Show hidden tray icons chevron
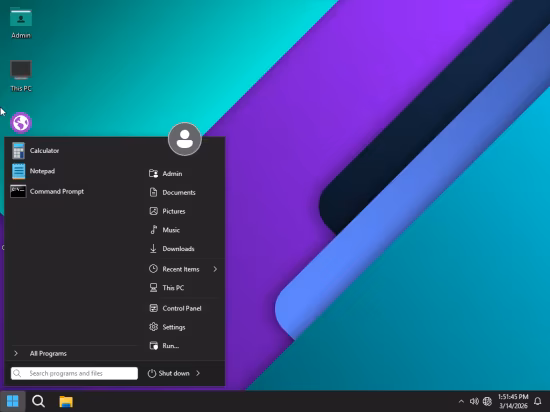The image size is (550, 412). pyautogui.click(x=461, y=401)
